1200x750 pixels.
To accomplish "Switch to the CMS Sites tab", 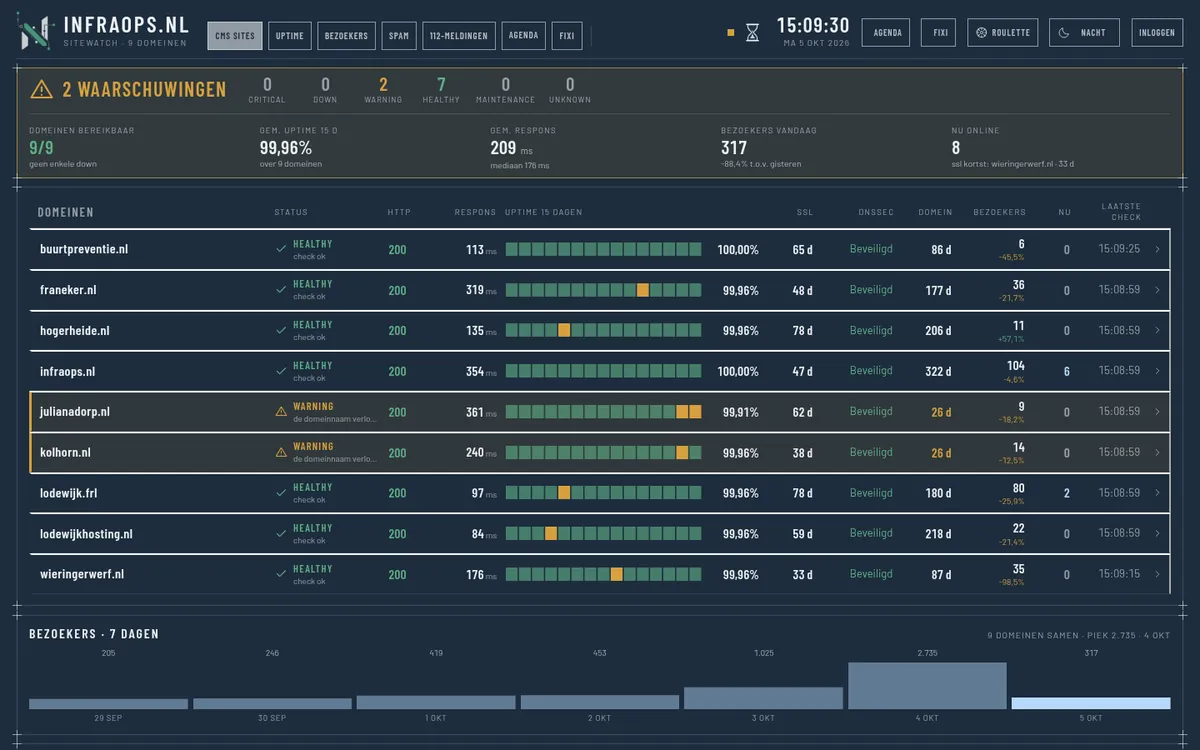I will [235, 36].
